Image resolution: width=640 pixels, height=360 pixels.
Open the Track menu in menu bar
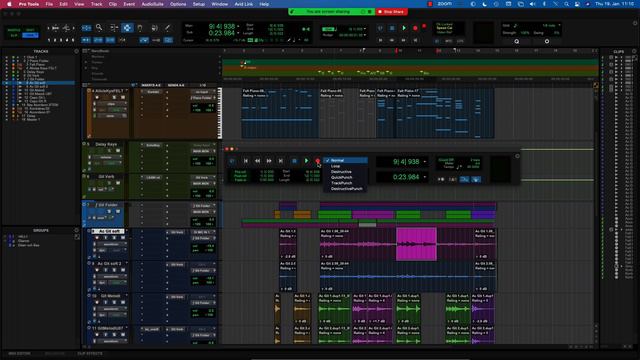96,4
